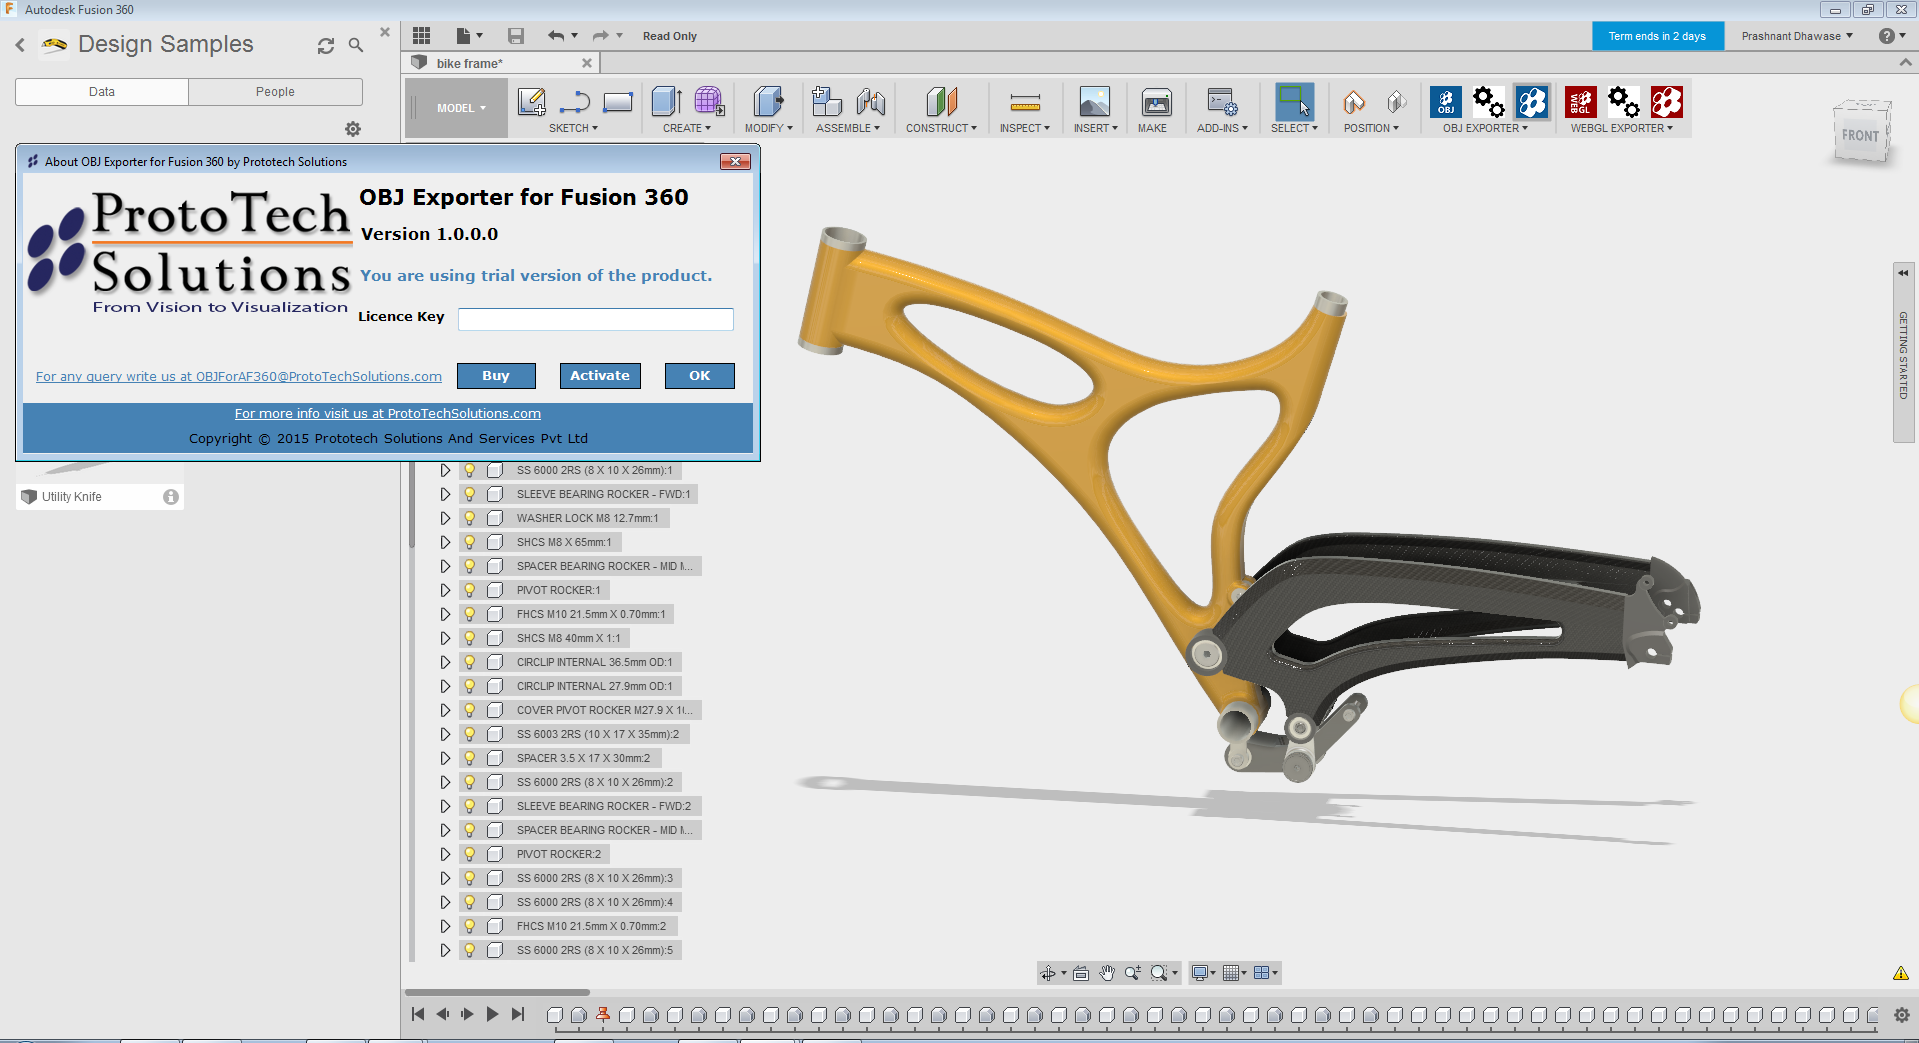Viewport: 1919px width, 1043px height.
Task: Click the Make 3D print icon
Action: [x=1157, y=102]
